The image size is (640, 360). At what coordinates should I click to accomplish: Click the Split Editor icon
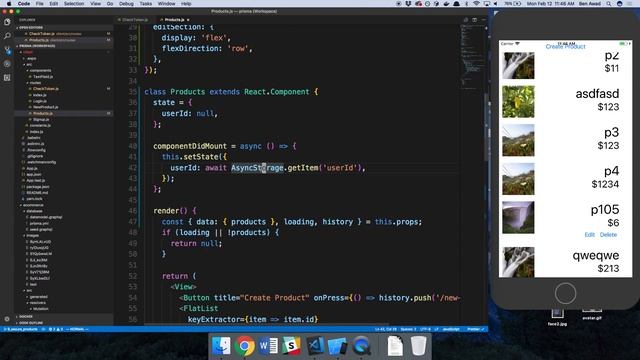pos(474,20)
